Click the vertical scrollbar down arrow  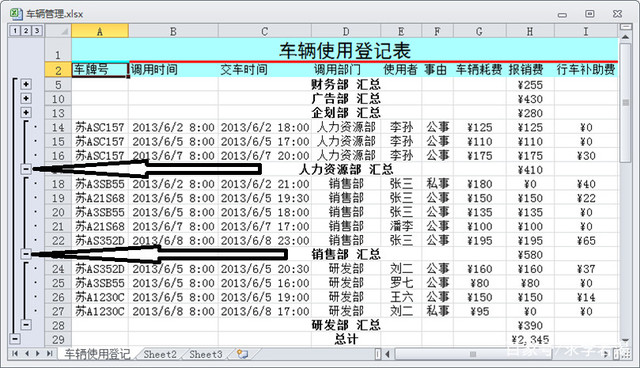(x=625, y=341)
